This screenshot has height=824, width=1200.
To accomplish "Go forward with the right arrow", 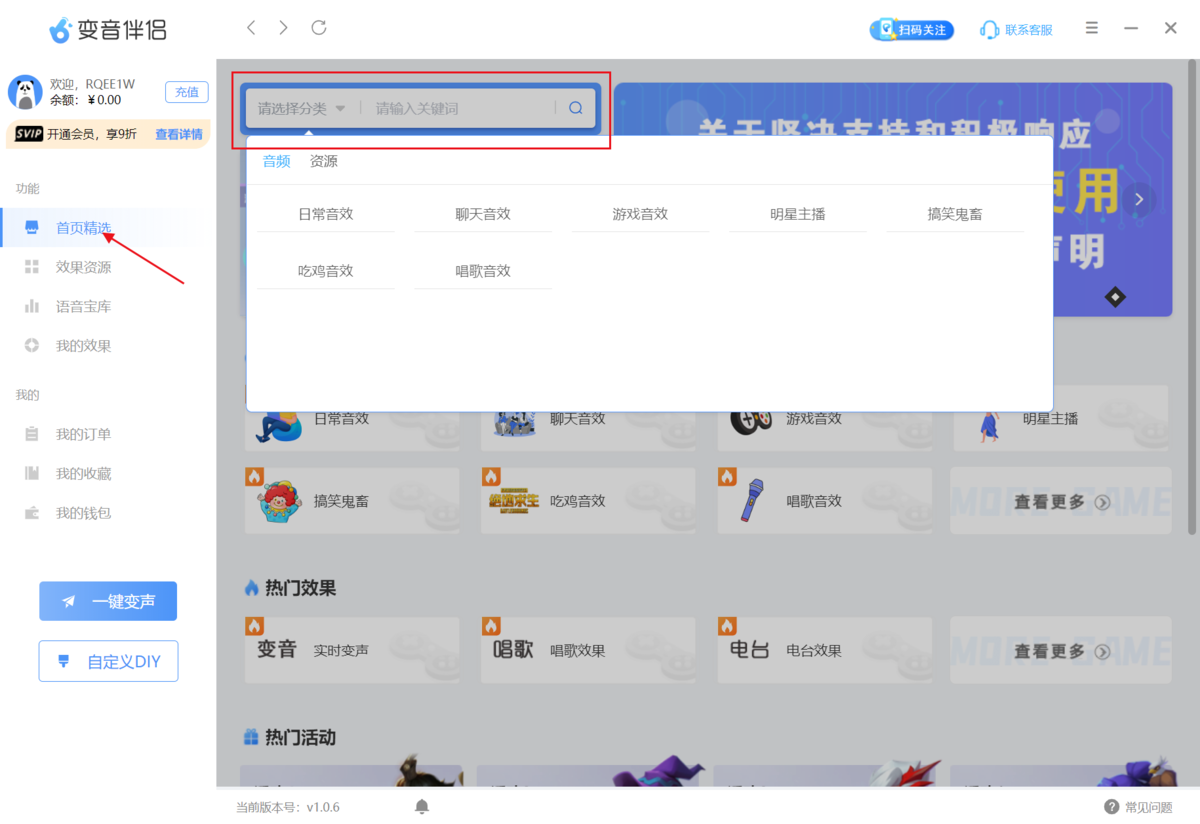I will (284, 28).
